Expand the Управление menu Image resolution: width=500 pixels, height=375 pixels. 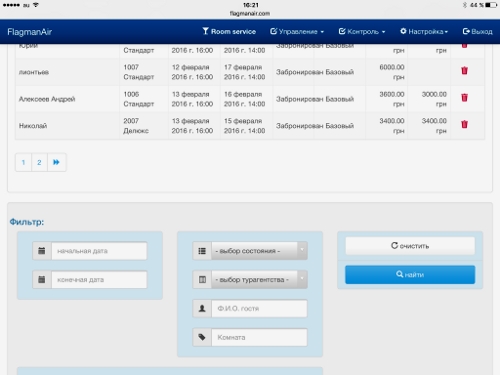(297, 31)
